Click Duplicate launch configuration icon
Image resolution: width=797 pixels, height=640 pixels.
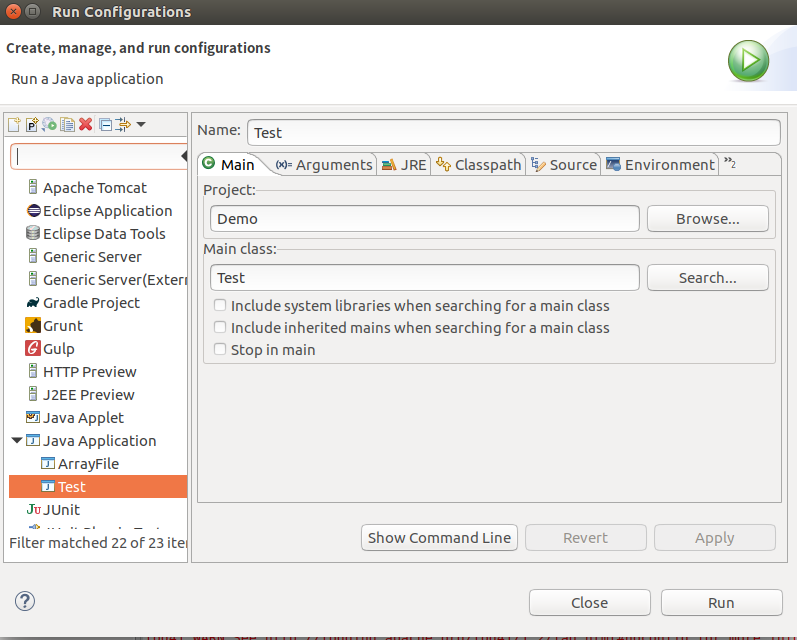pos(67,124)
